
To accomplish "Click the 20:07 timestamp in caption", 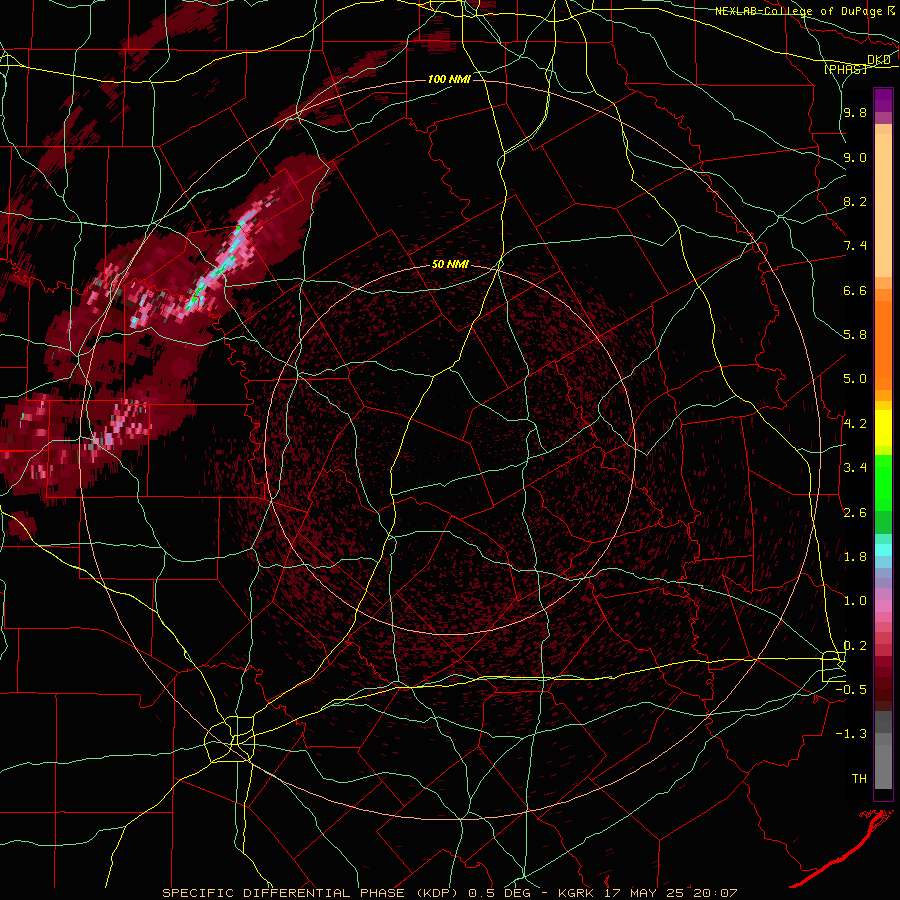I will point(715,893).
